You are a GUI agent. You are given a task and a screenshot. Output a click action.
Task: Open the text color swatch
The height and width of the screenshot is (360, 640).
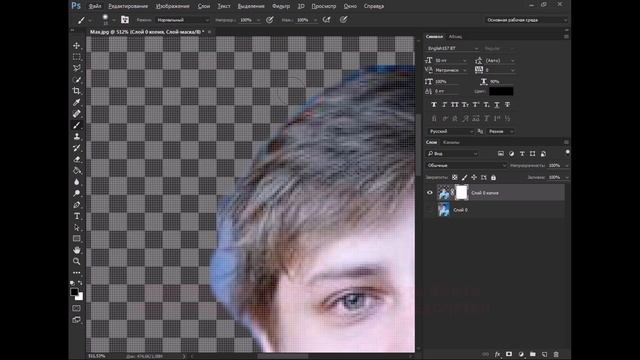501,91
